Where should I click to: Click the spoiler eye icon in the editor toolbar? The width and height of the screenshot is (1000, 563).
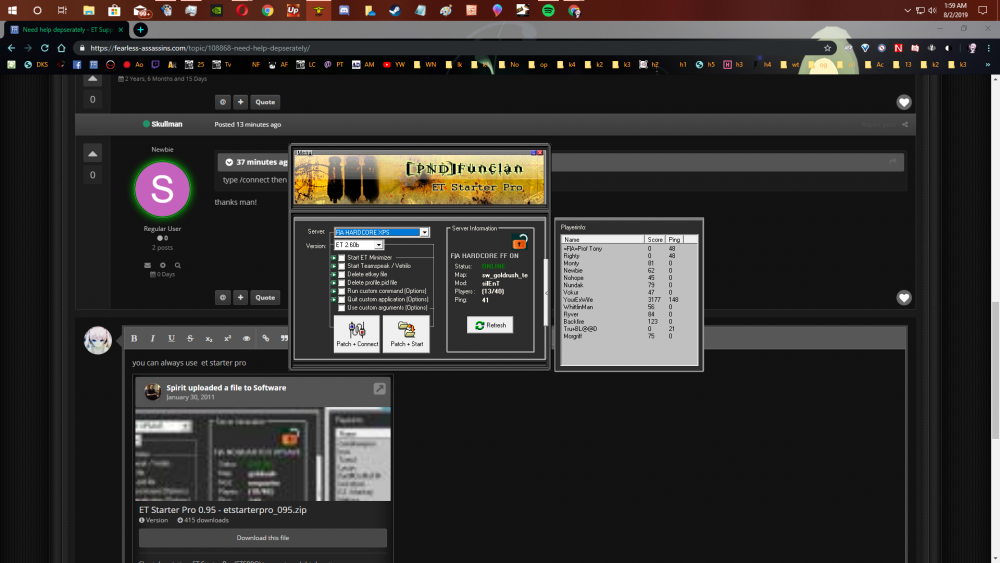pos(246,339)
